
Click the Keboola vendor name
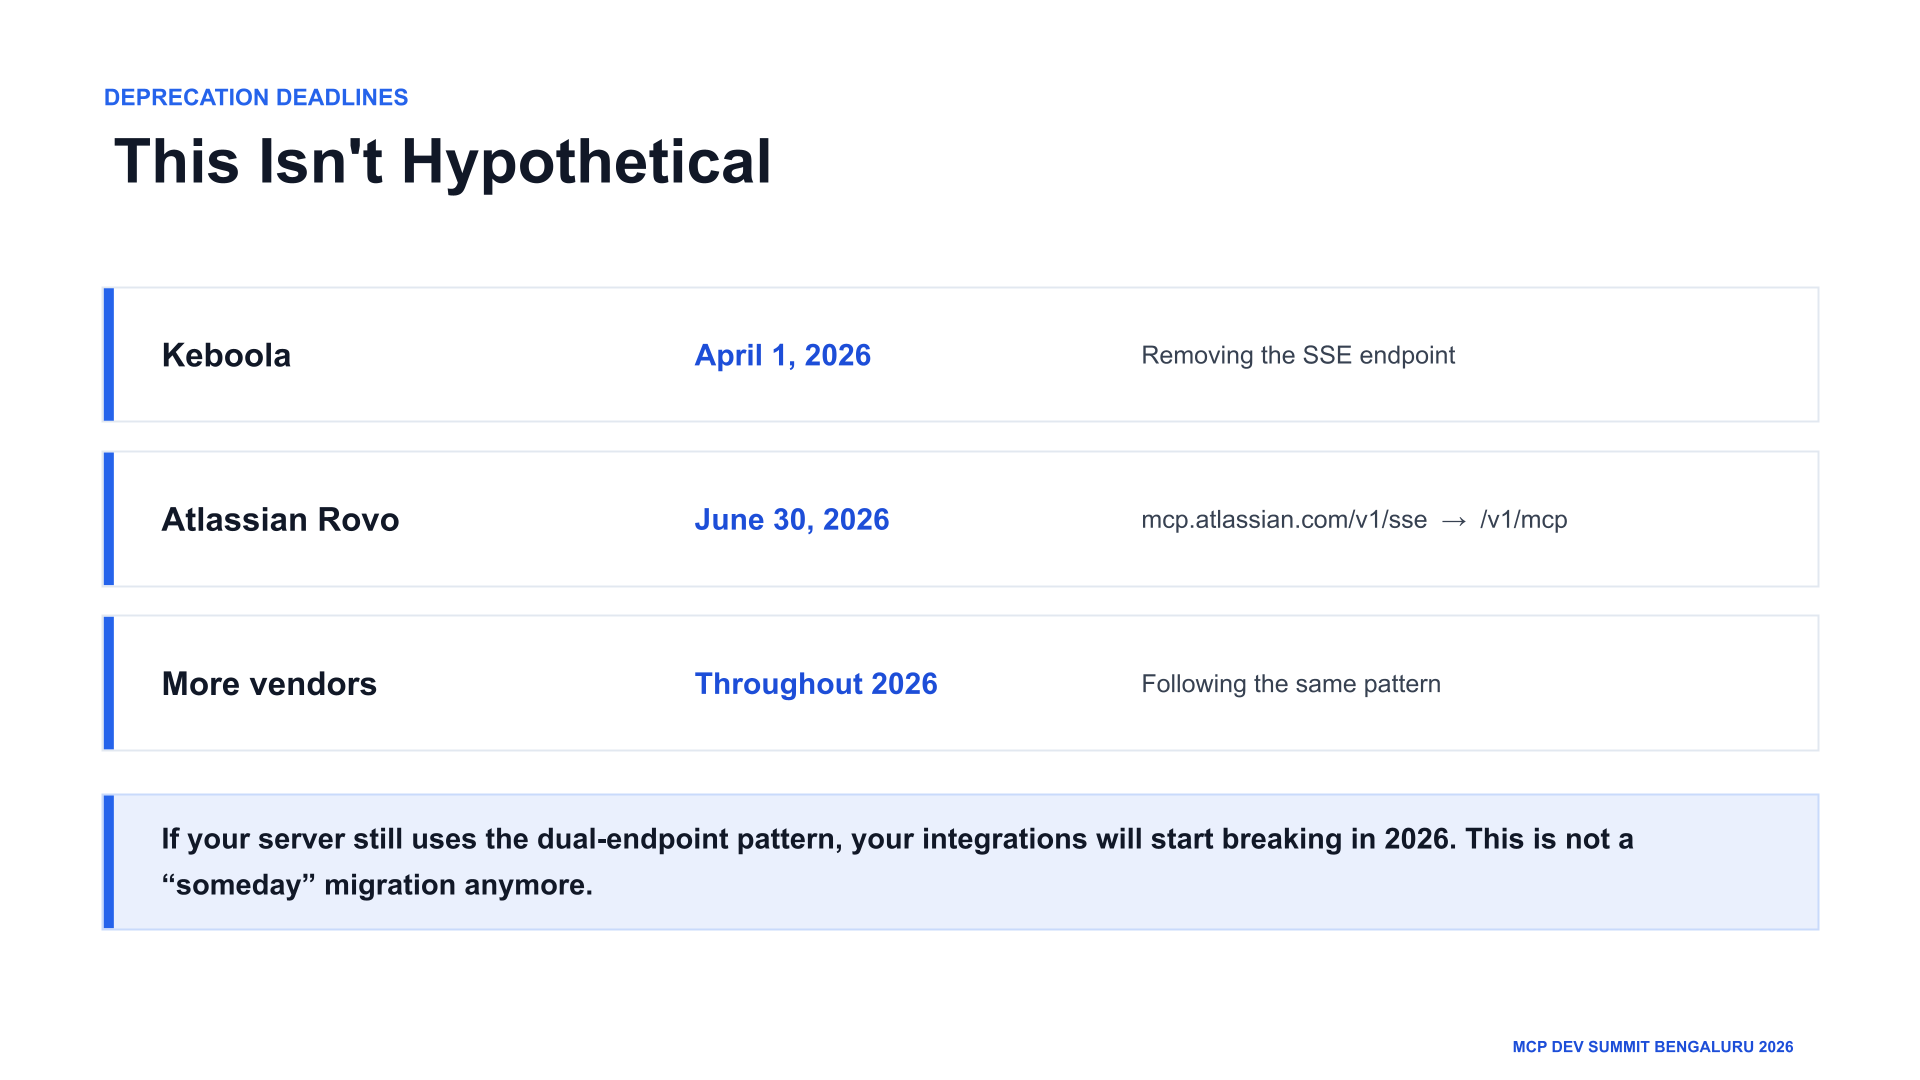[226, 355]
